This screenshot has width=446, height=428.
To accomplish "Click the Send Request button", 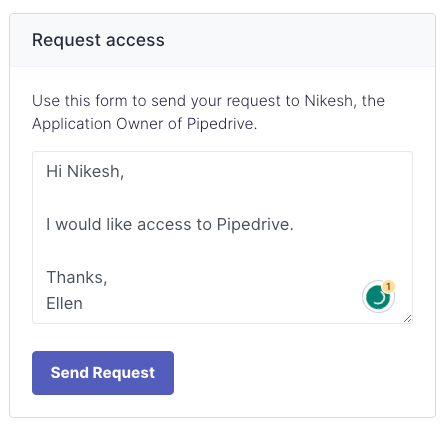I will click(x=103, y=373).
